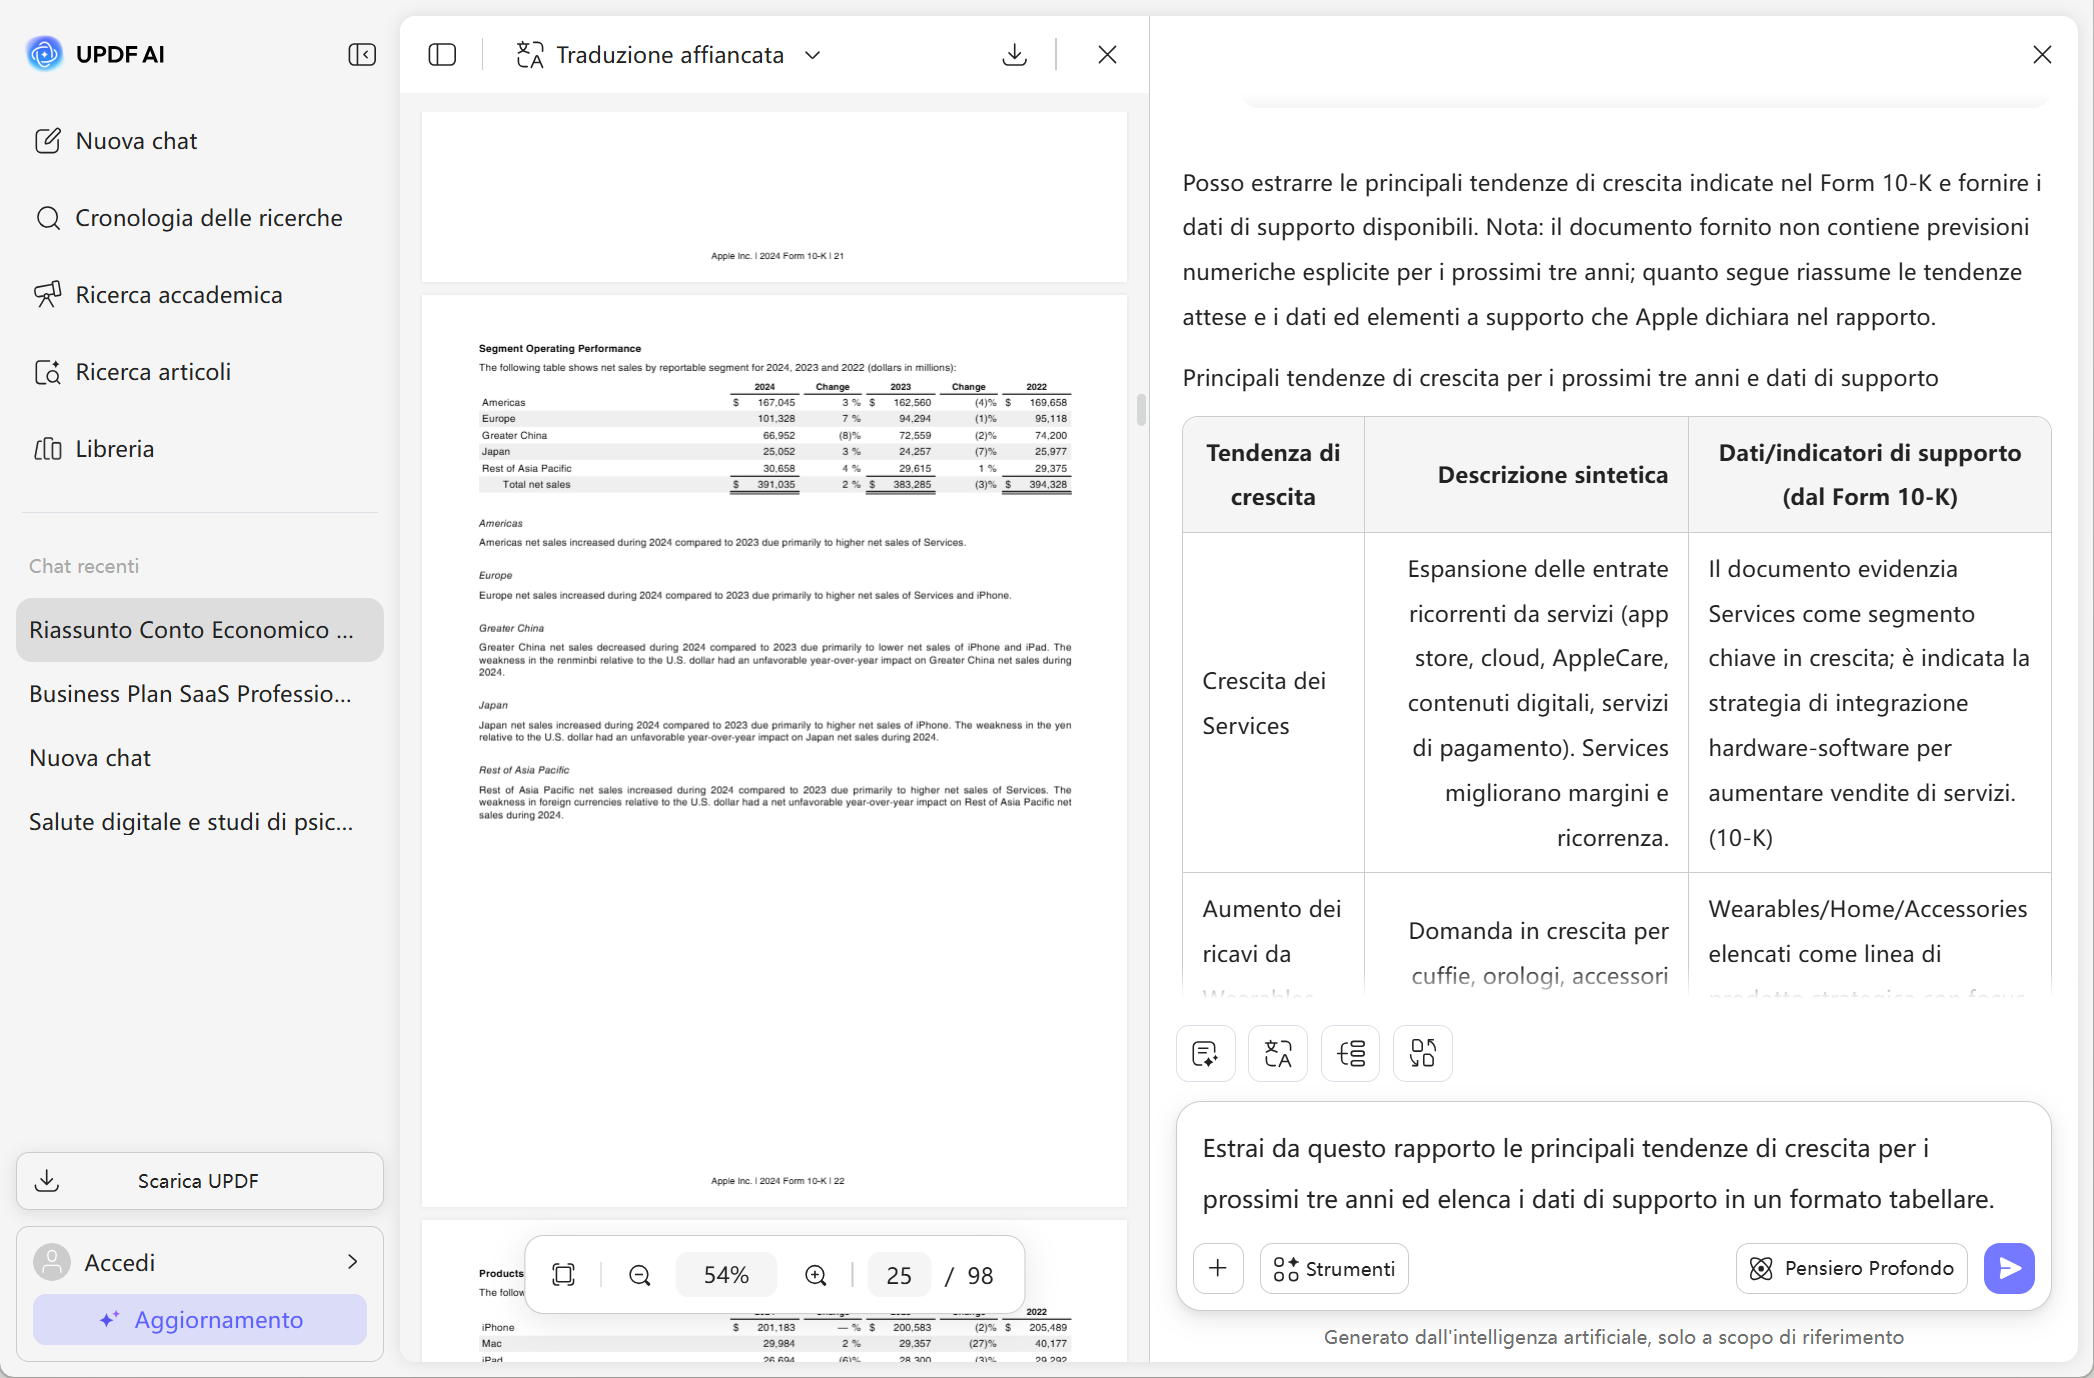Enable Pensiero Profondo mode
The image size is (2094, 1378).
tap(1850, 1268)
